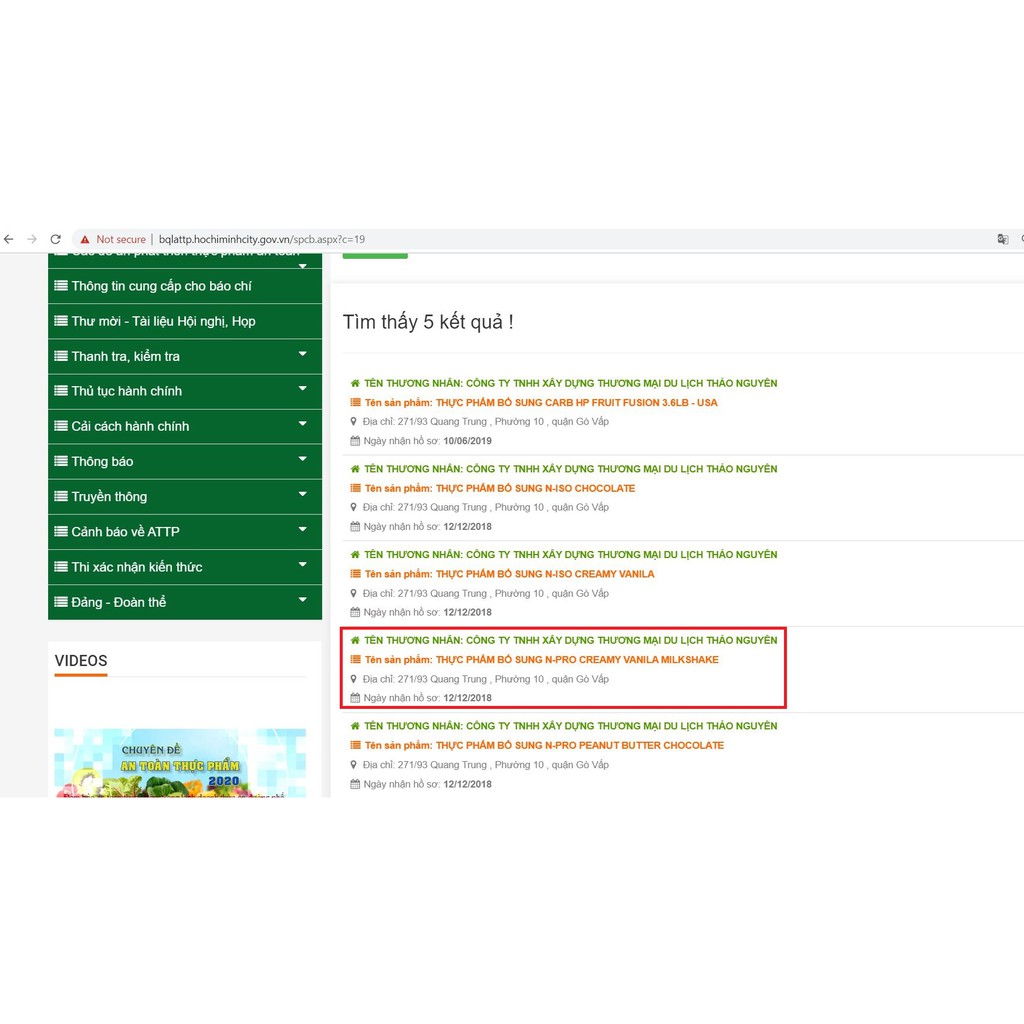Click map pin icon in N-ISO CHOCOLATE result
The width and height of the screenshot is (1024, 1024).
354,507
